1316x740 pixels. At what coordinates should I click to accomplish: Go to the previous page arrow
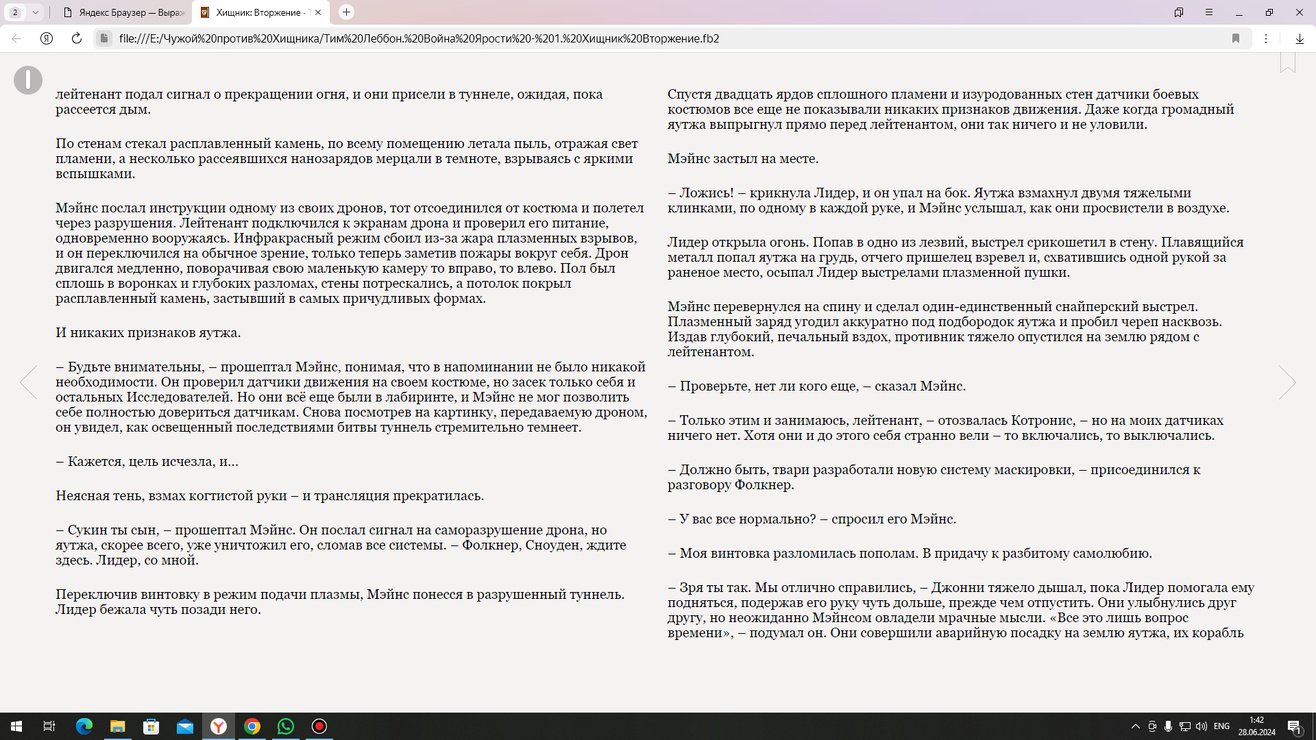[x=28, y=382]
